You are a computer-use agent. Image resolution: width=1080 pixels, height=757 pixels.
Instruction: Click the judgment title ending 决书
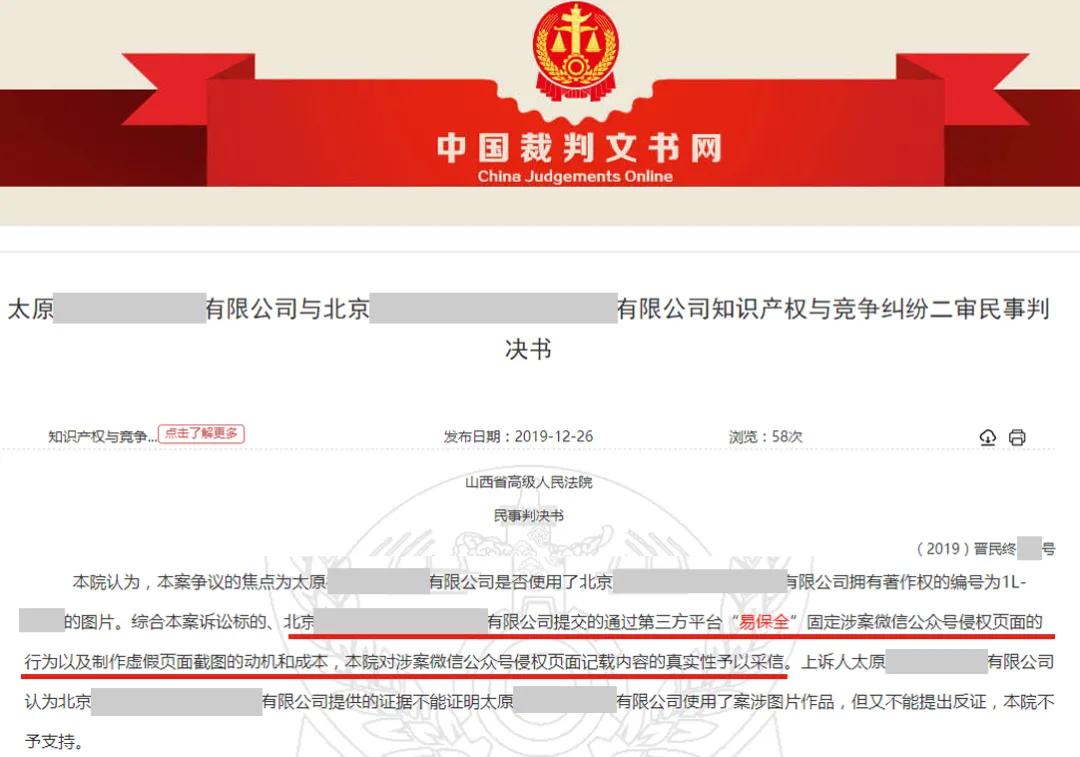tap(528, 349)
